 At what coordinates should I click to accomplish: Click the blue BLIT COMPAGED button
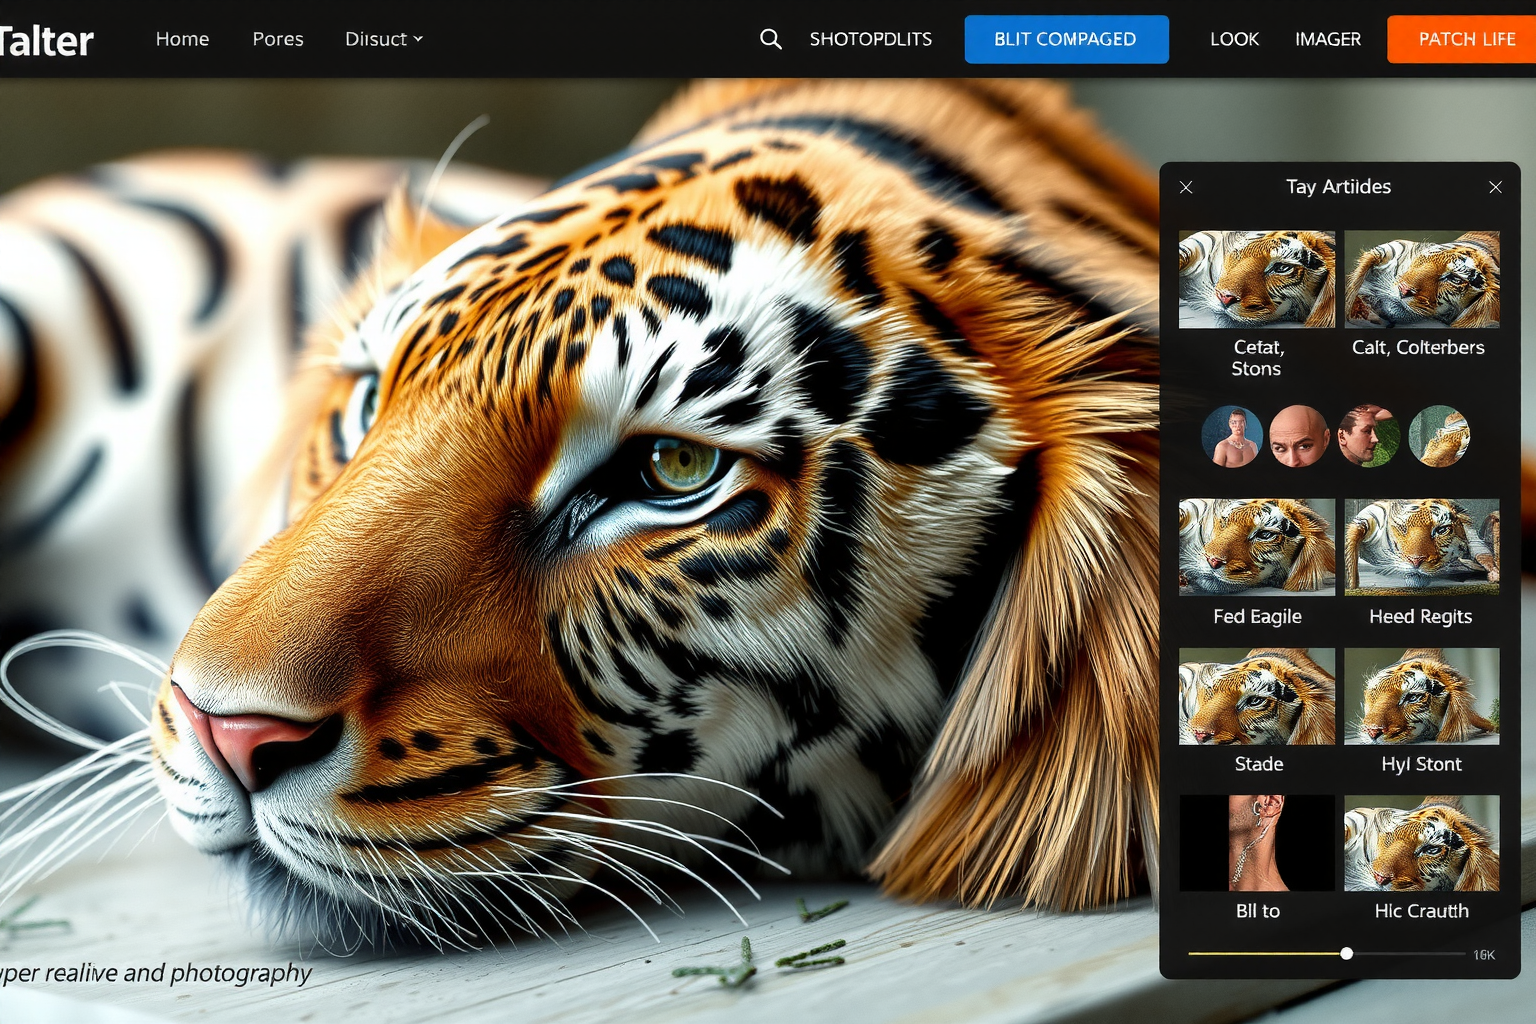coord(1065,39)
